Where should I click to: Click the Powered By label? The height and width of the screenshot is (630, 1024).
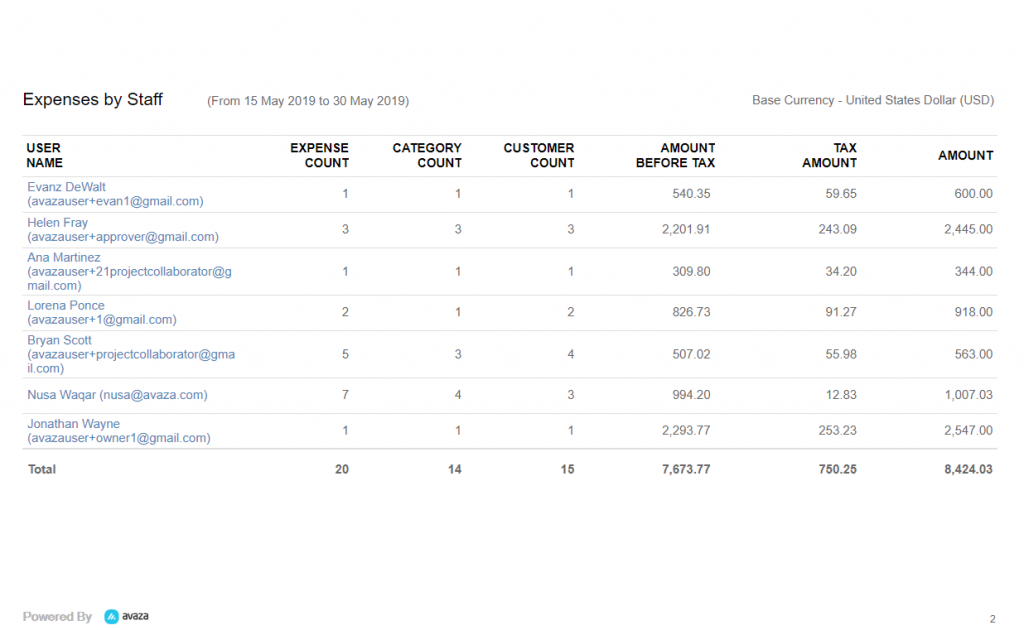[x=57, y=617]
